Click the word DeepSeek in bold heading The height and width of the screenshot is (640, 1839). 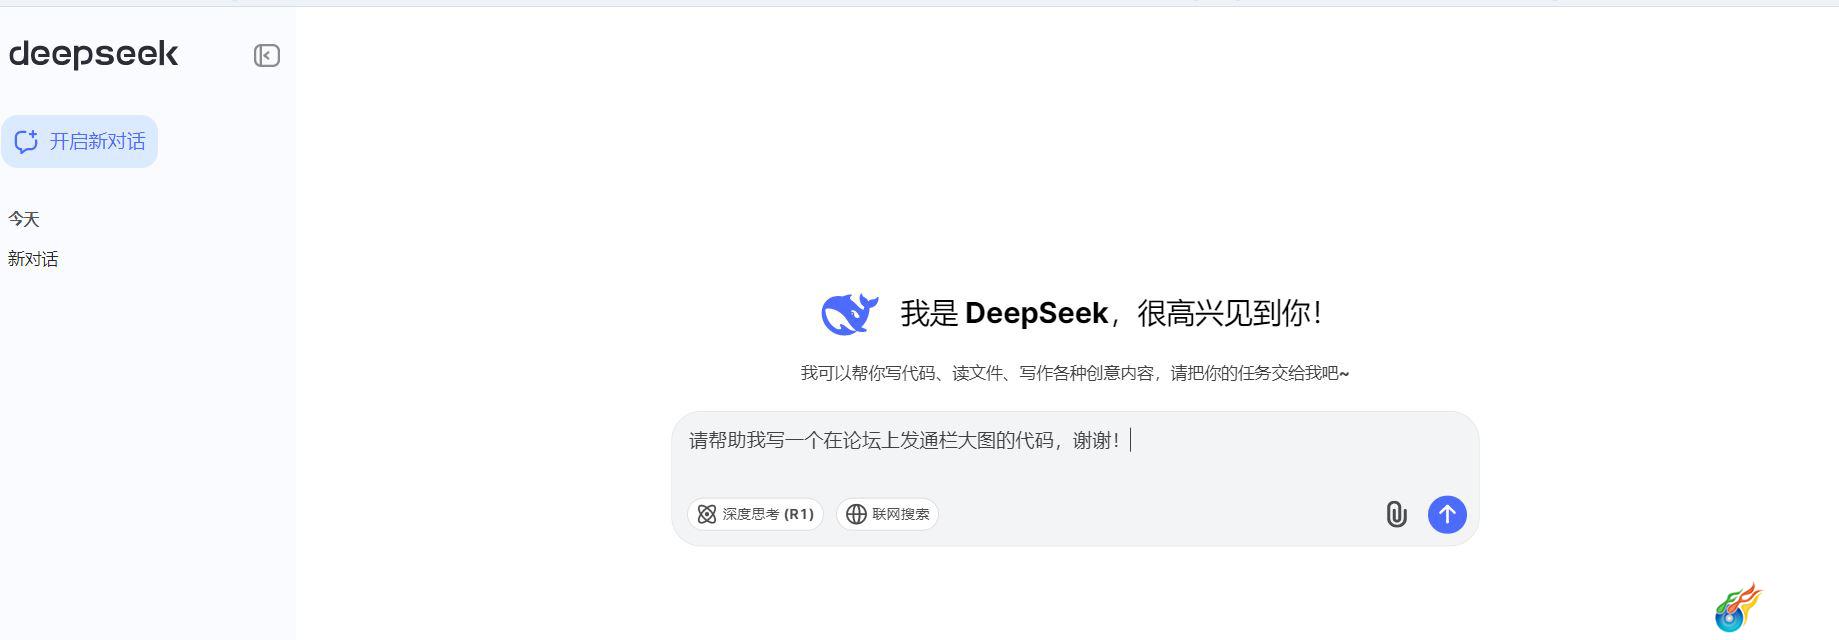1036,313
